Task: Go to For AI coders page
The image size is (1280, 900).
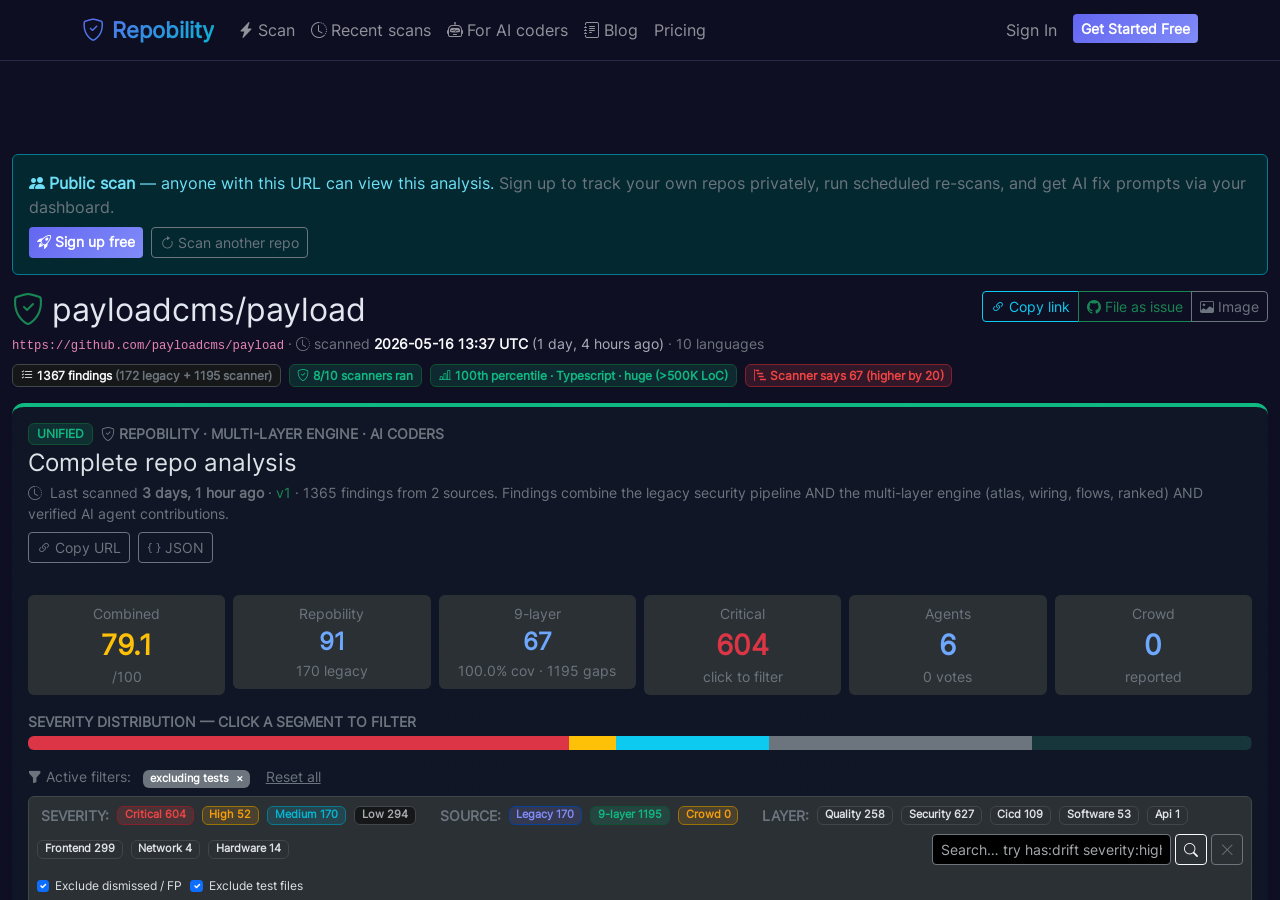Action: coord(507,30)
